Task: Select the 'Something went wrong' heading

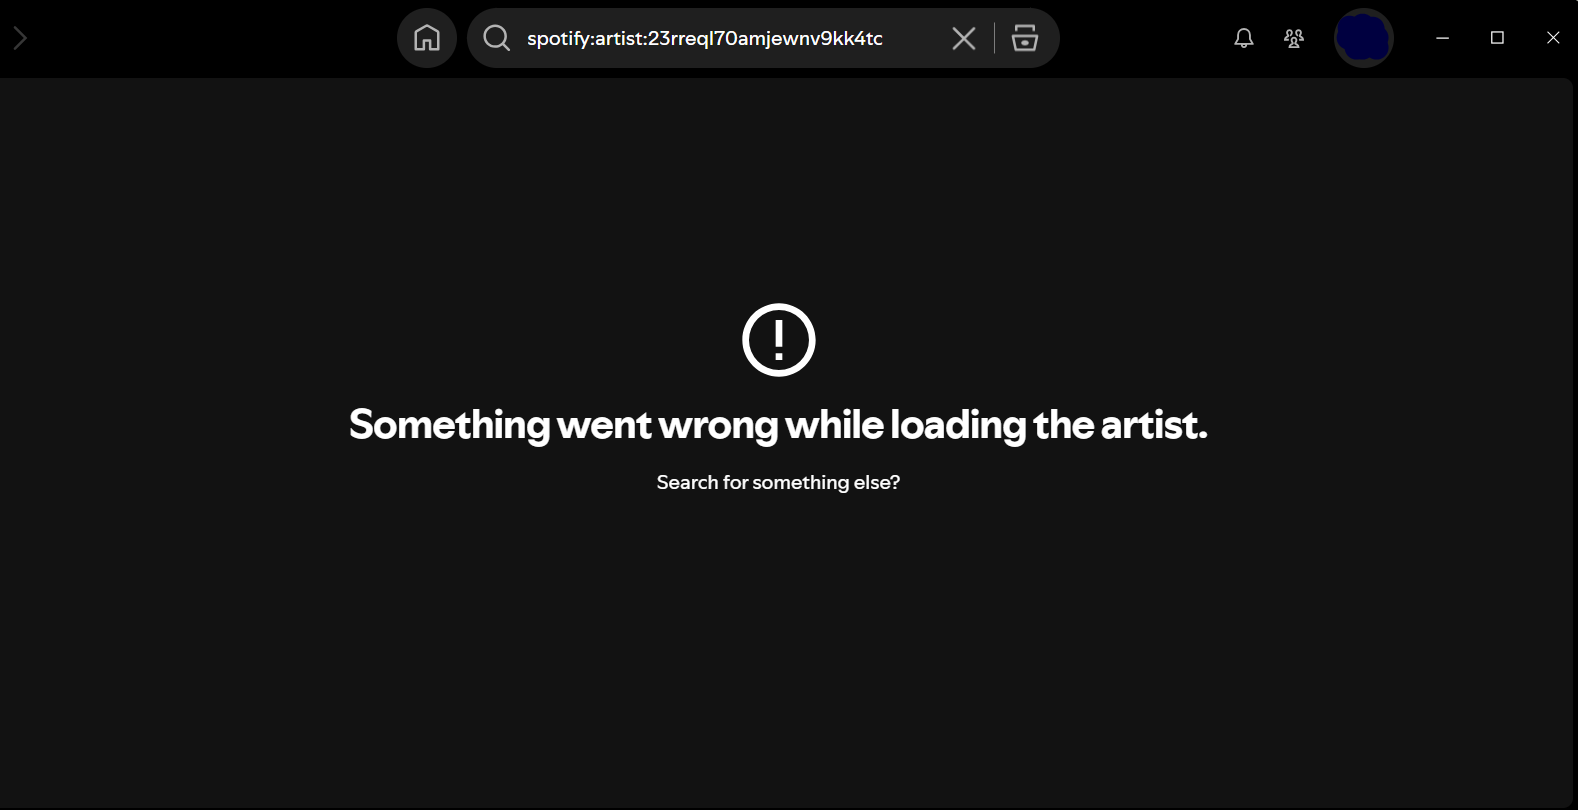Action: pos(778,425)
